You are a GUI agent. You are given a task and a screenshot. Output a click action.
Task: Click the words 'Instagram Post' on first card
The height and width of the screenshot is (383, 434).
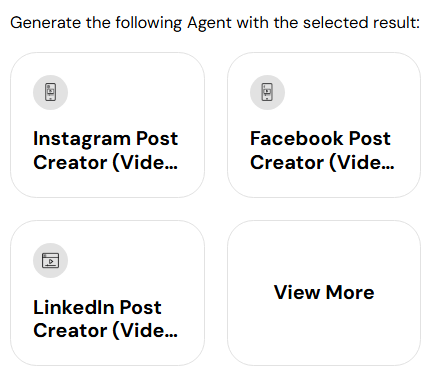coord(106,139)
